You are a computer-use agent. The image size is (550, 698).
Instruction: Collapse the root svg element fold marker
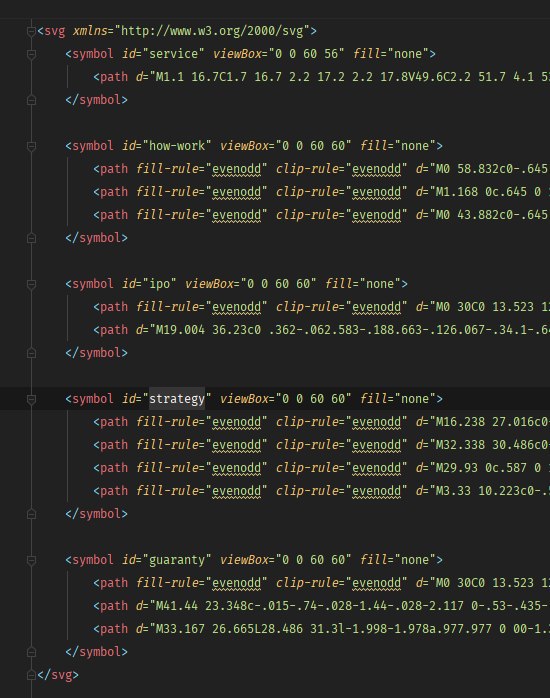(31, 31)
